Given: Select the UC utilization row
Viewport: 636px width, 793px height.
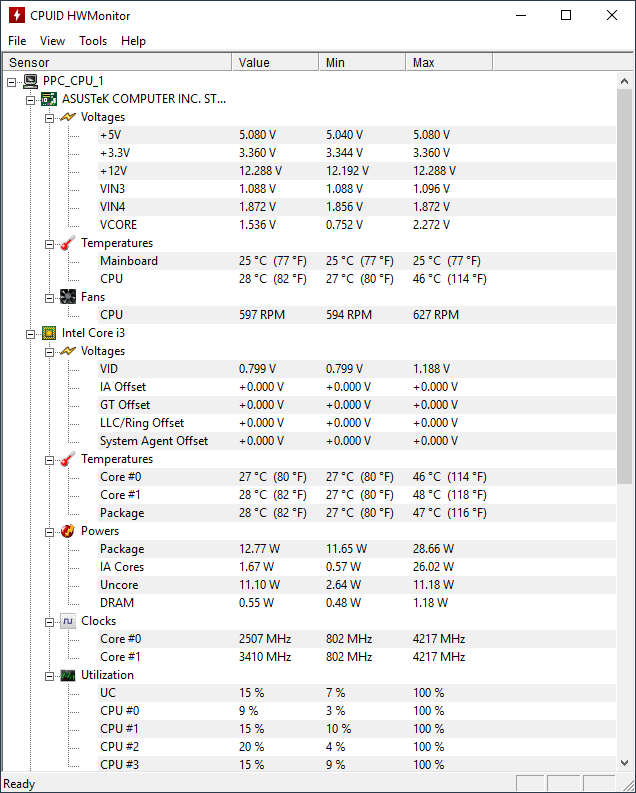Looking at the screenshot, I should [357, 693].
